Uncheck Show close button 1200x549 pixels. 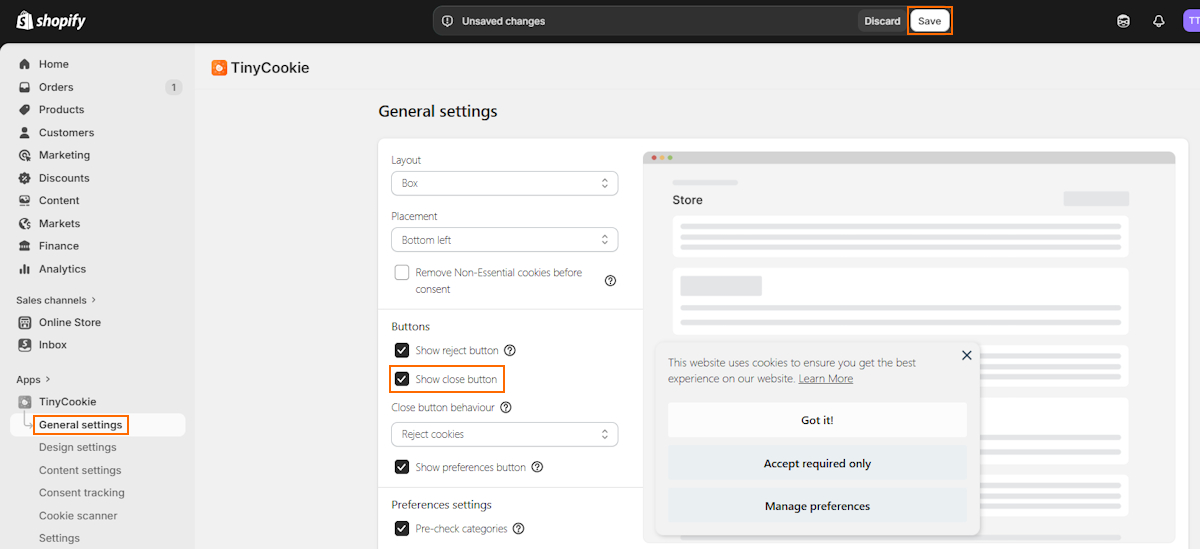[x=402, y=379]
